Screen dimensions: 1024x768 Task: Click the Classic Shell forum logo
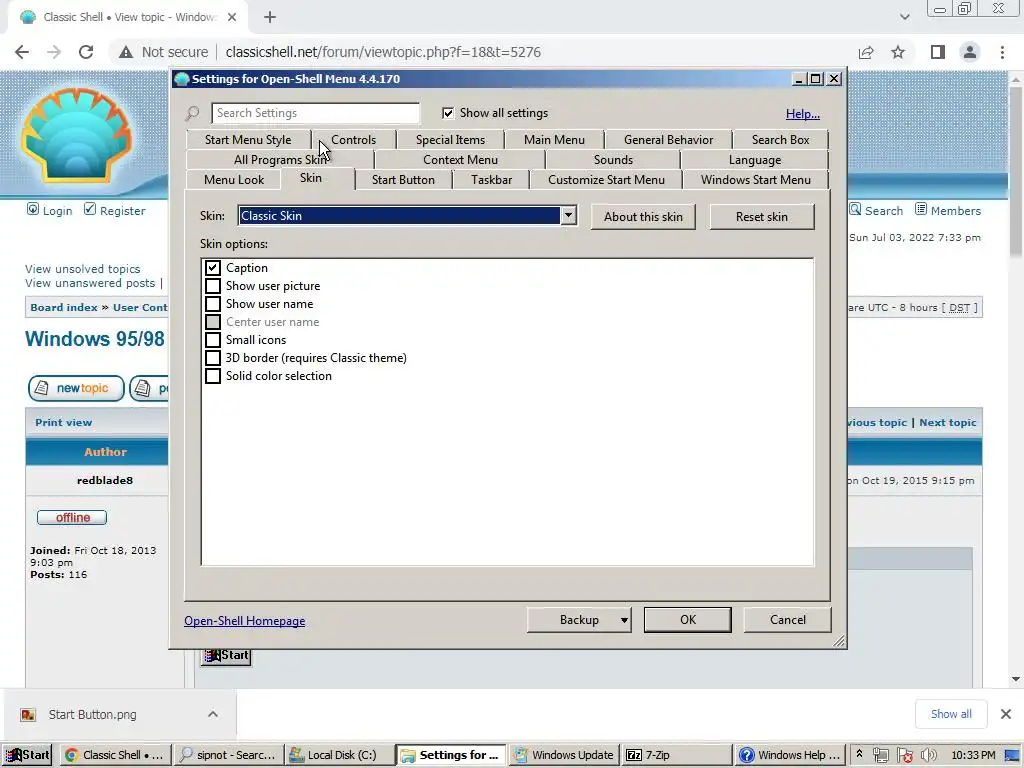pos(76,135)
